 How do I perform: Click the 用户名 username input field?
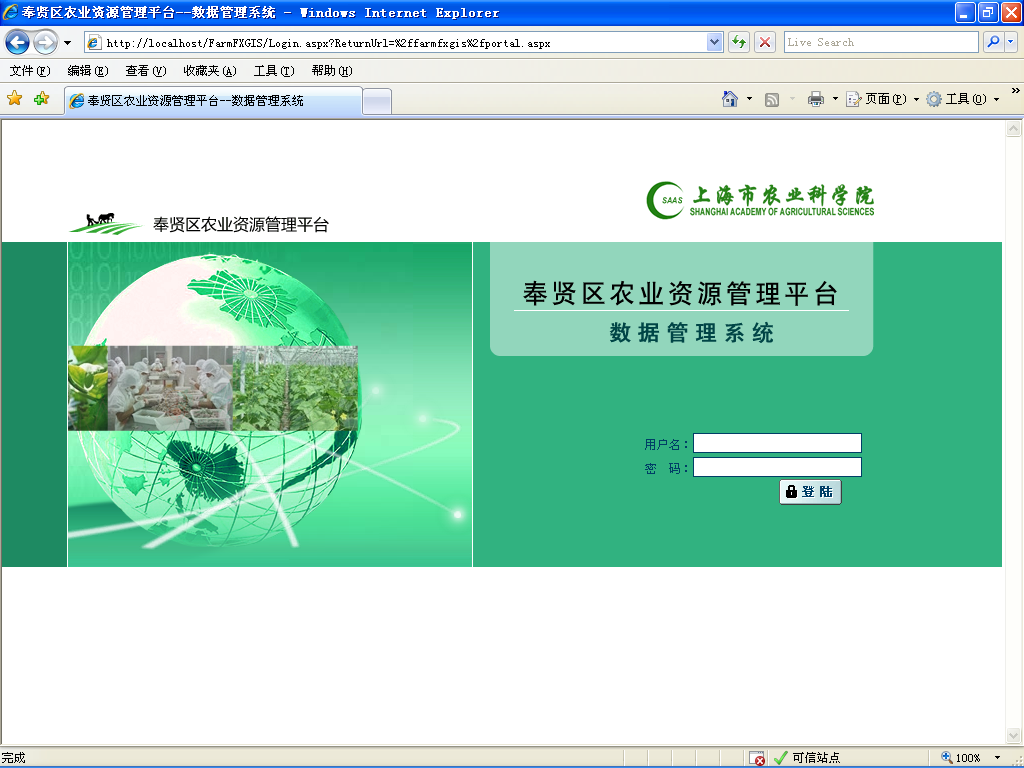point(777,443)
